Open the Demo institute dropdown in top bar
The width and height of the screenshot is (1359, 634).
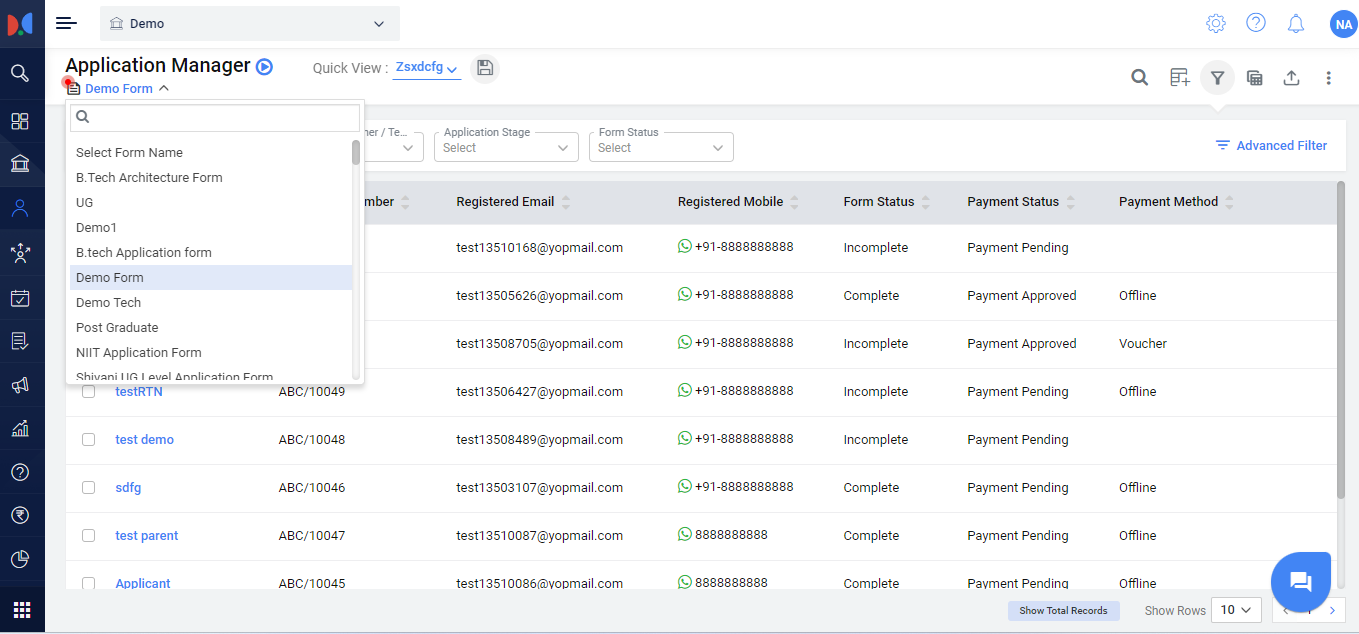point(250,23)
